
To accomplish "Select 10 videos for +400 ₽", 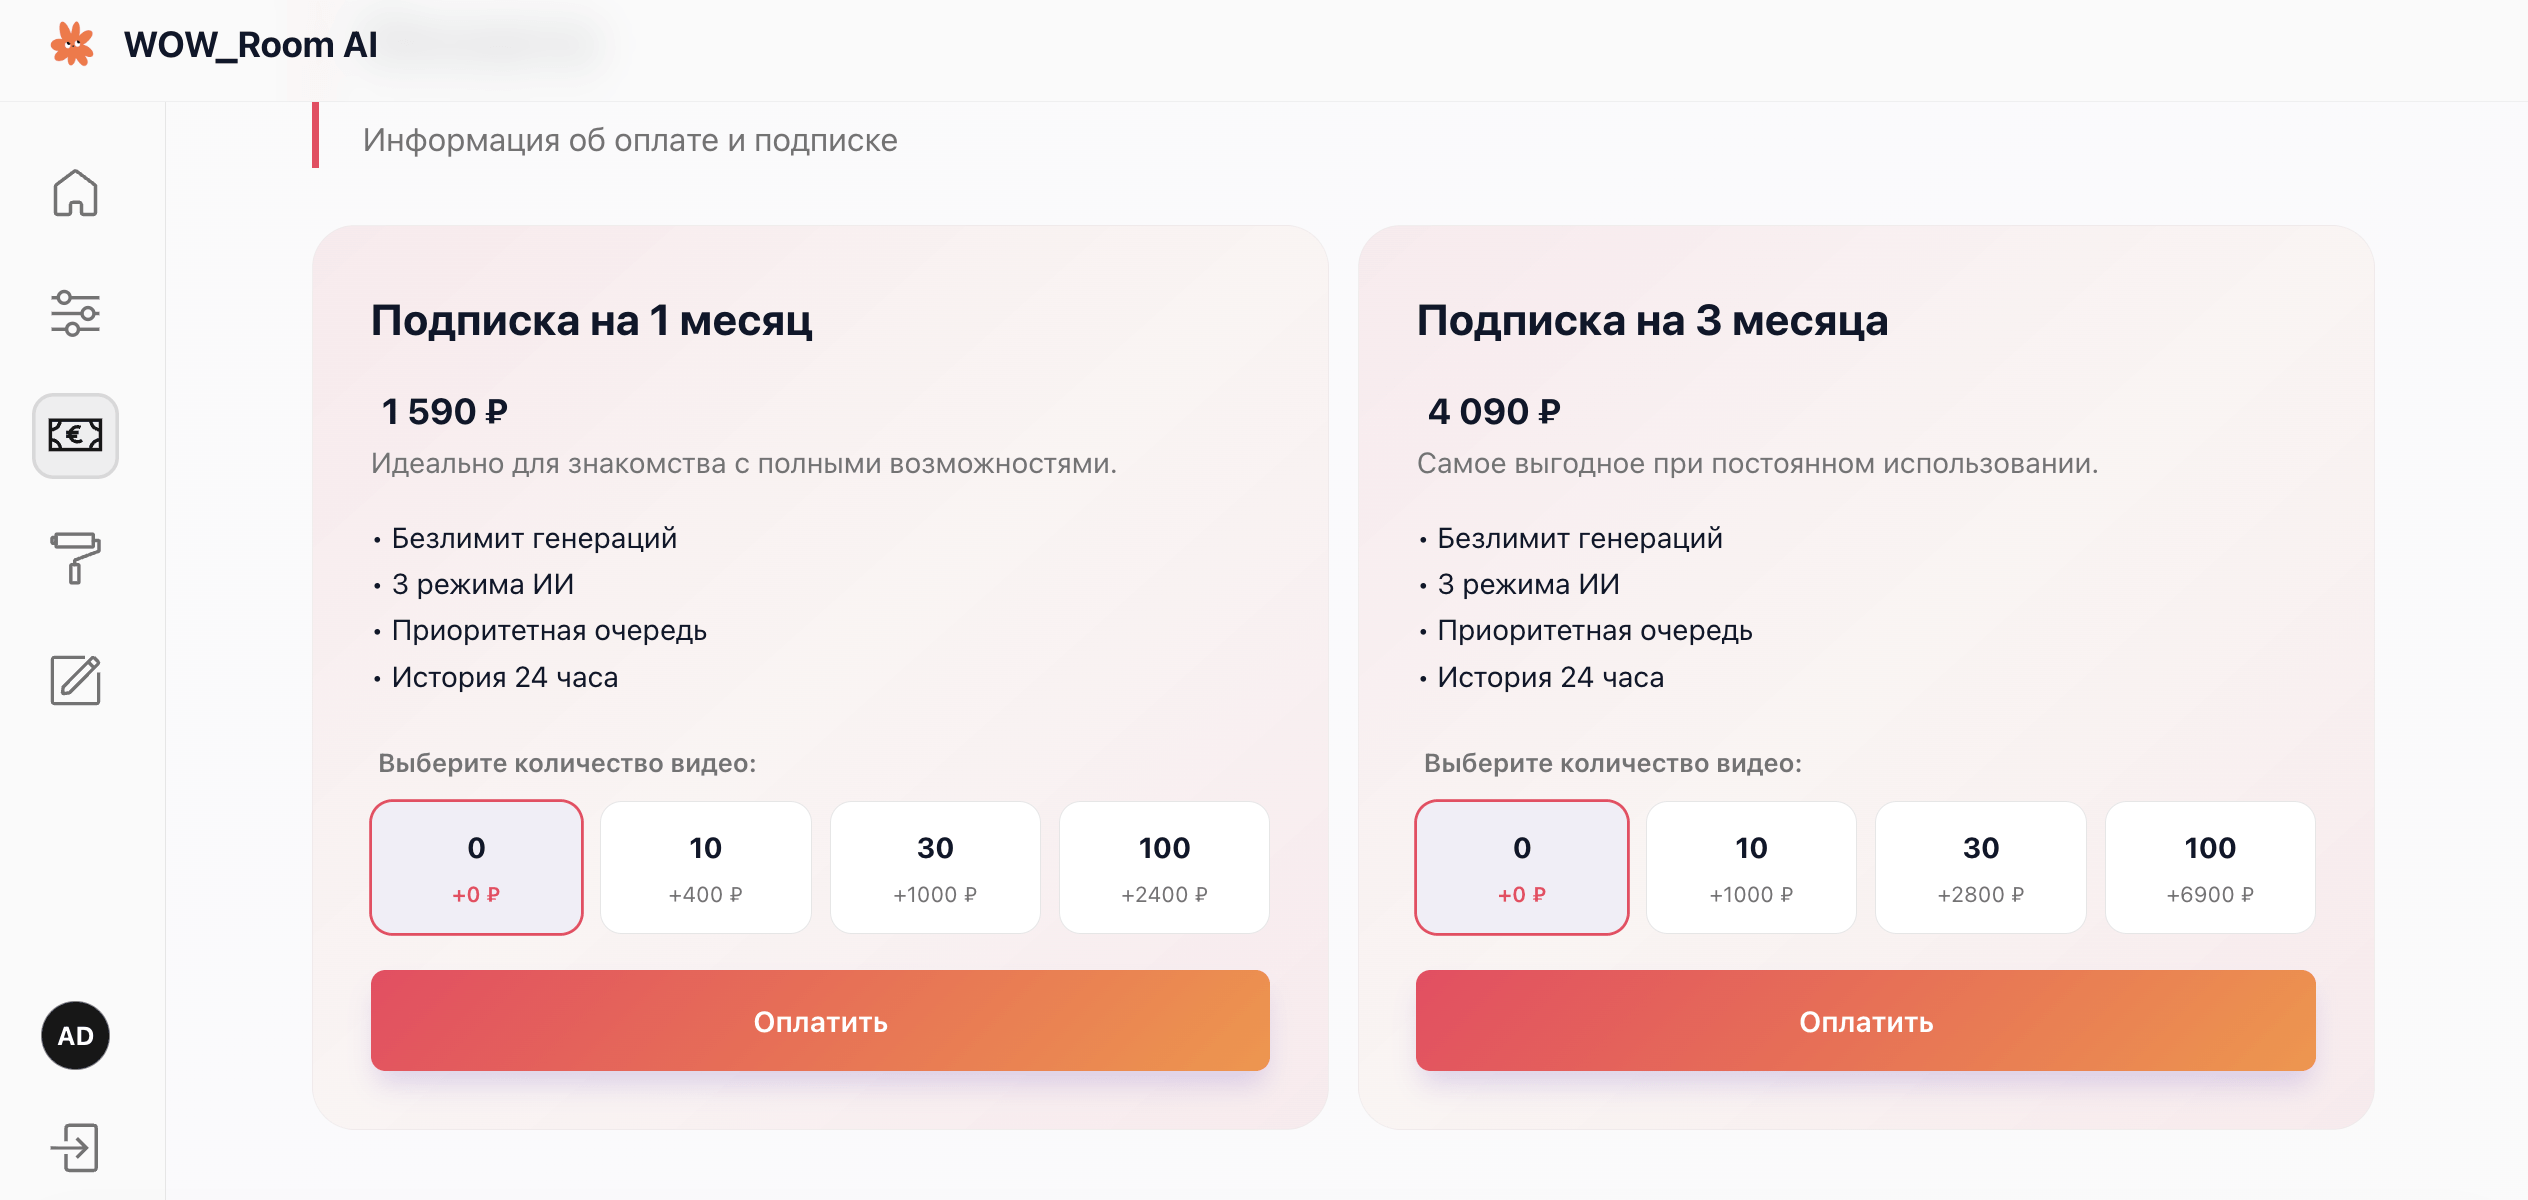I will (x=705, y=867).
